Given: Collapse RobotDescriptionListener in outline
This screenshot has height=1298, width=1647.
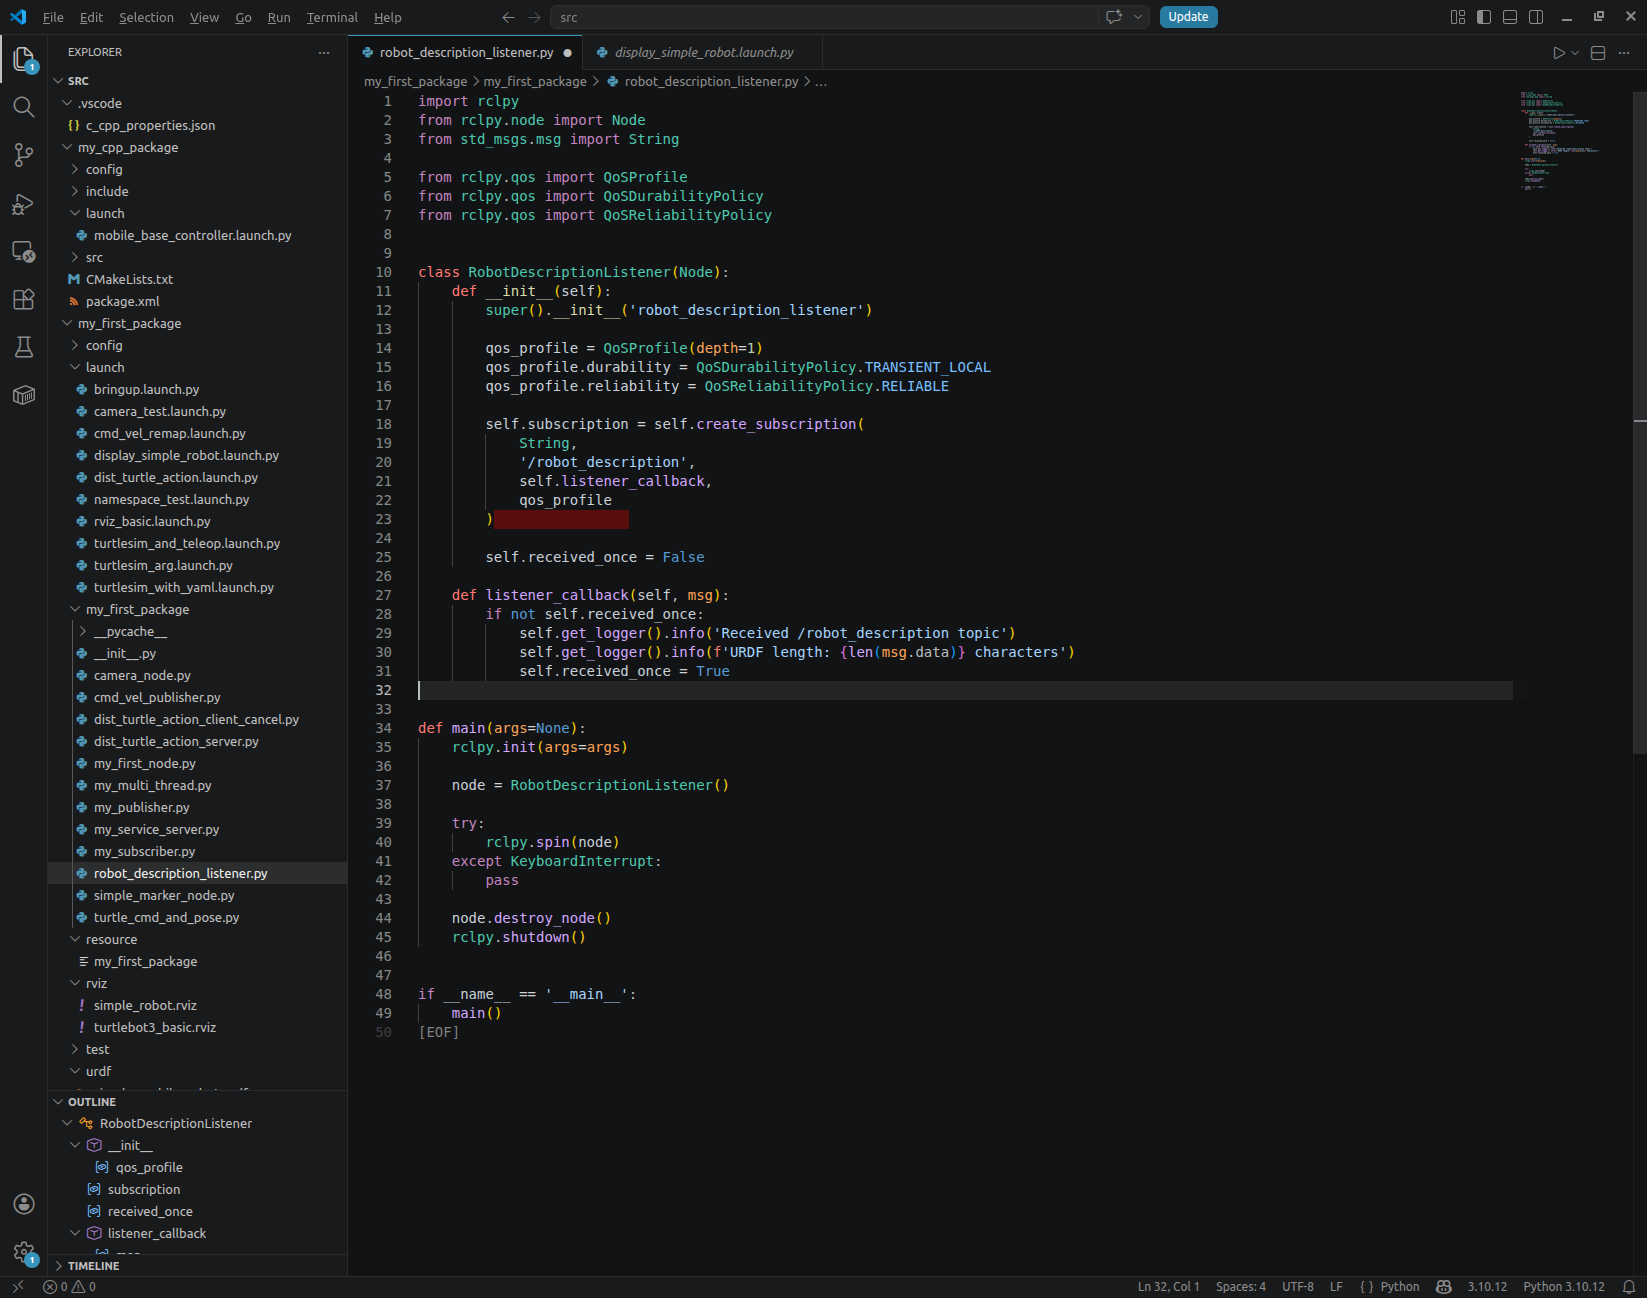Looking at the screenshot, I should click(x=68, y=1124).
